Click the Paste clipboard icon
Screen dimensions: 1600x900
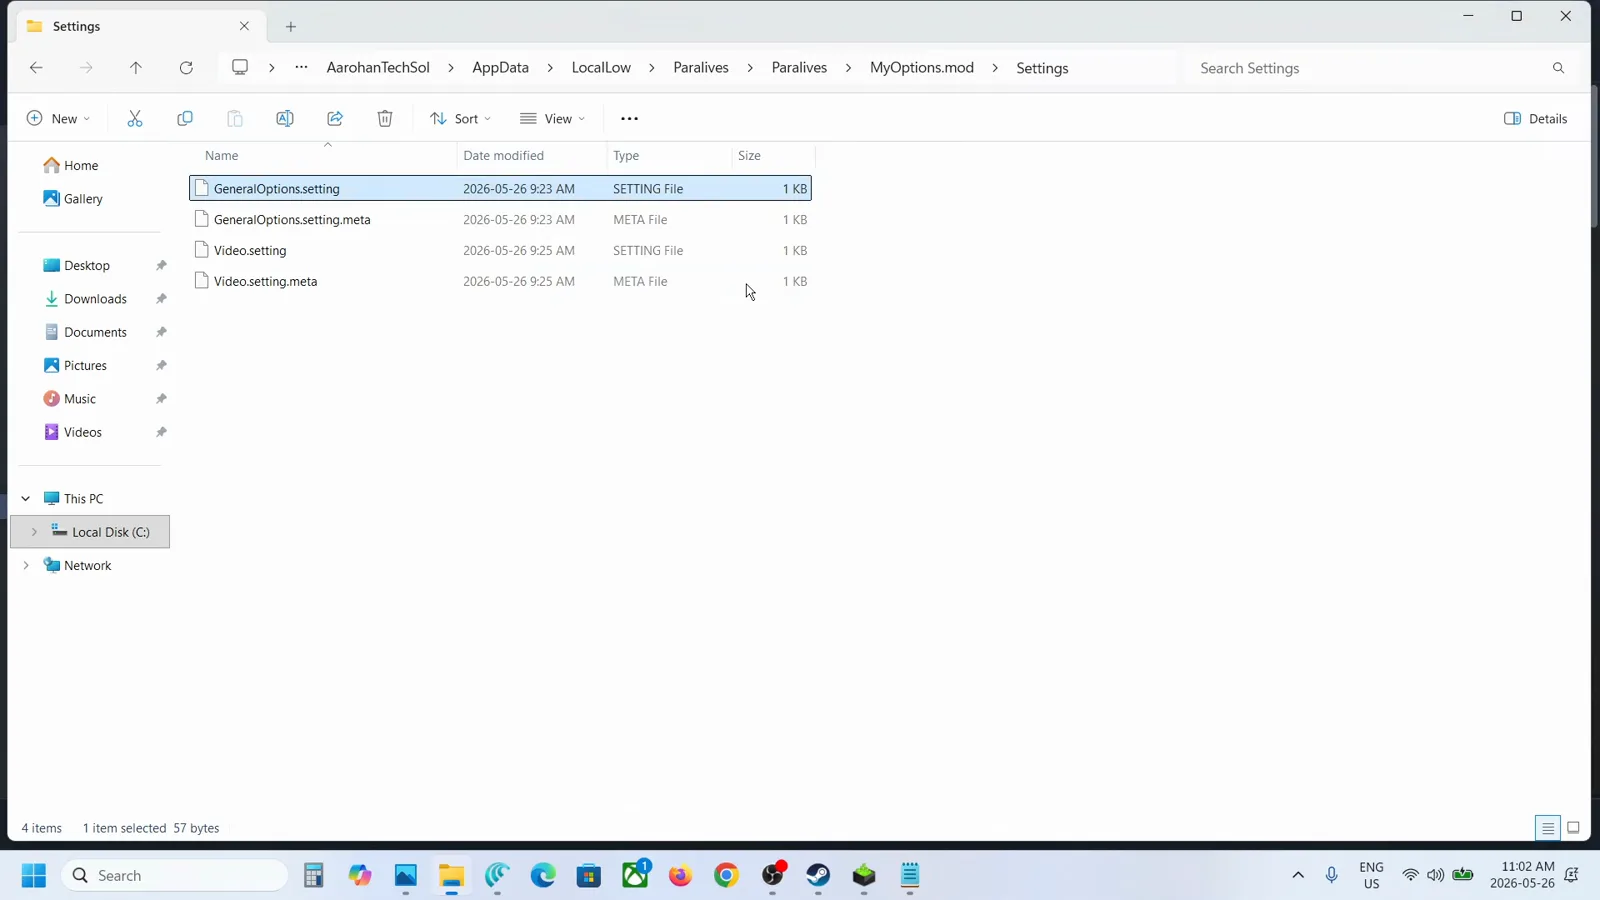pos(235,118)
